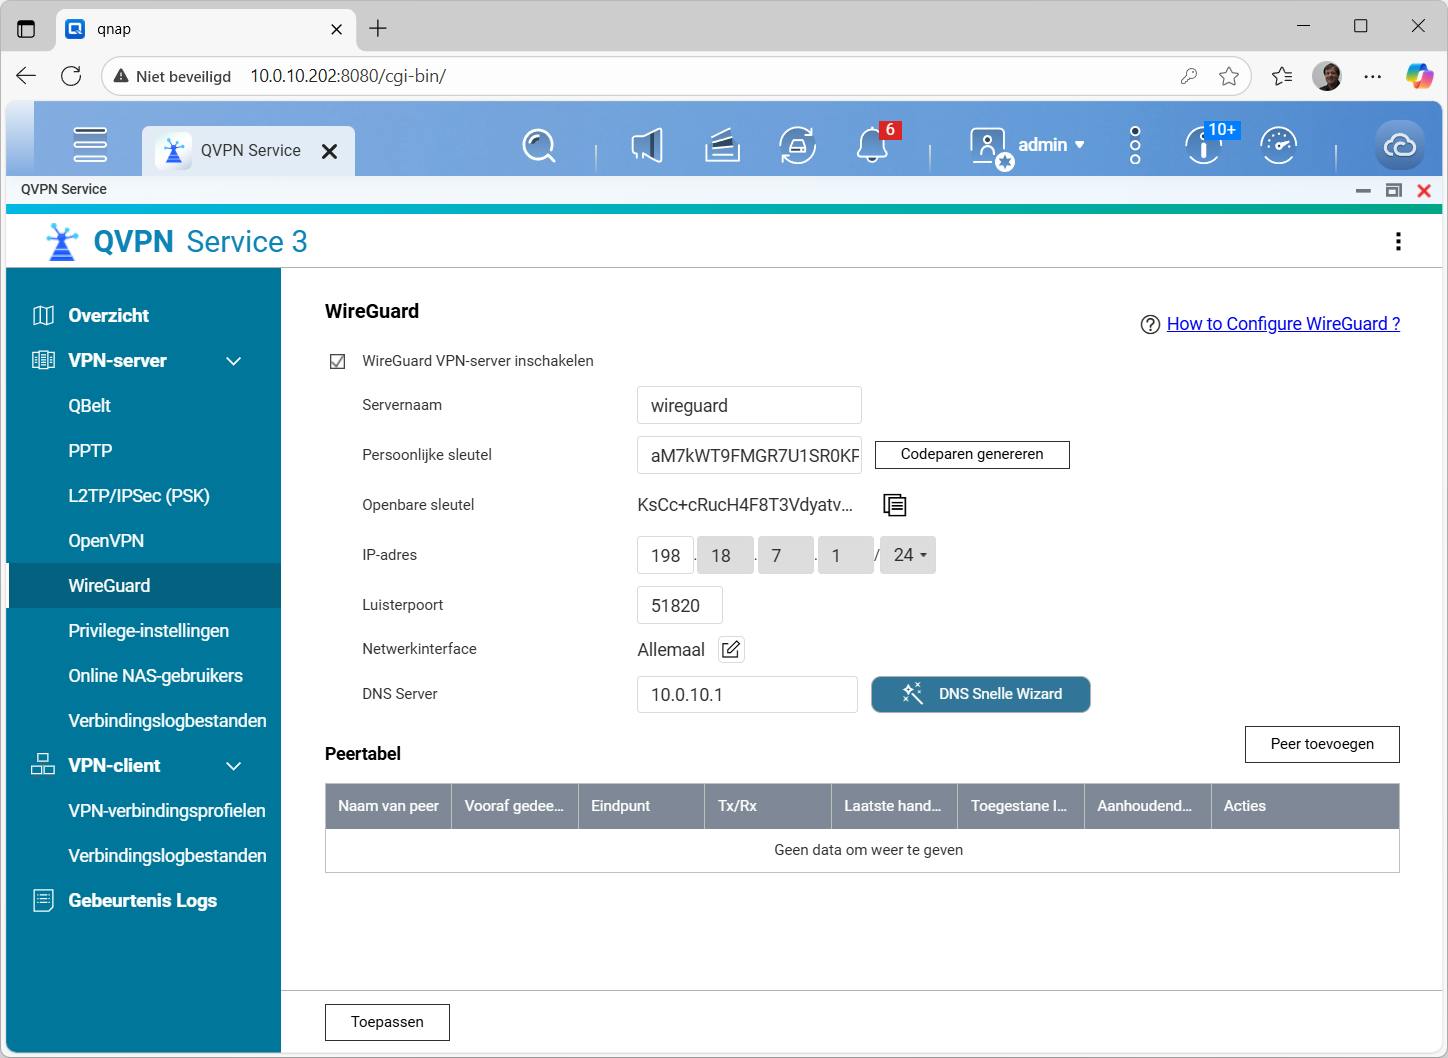Screen dimensions: 1448x1058
Task: Edit the Netwerkinterface setting
Action: click(731, 650)
